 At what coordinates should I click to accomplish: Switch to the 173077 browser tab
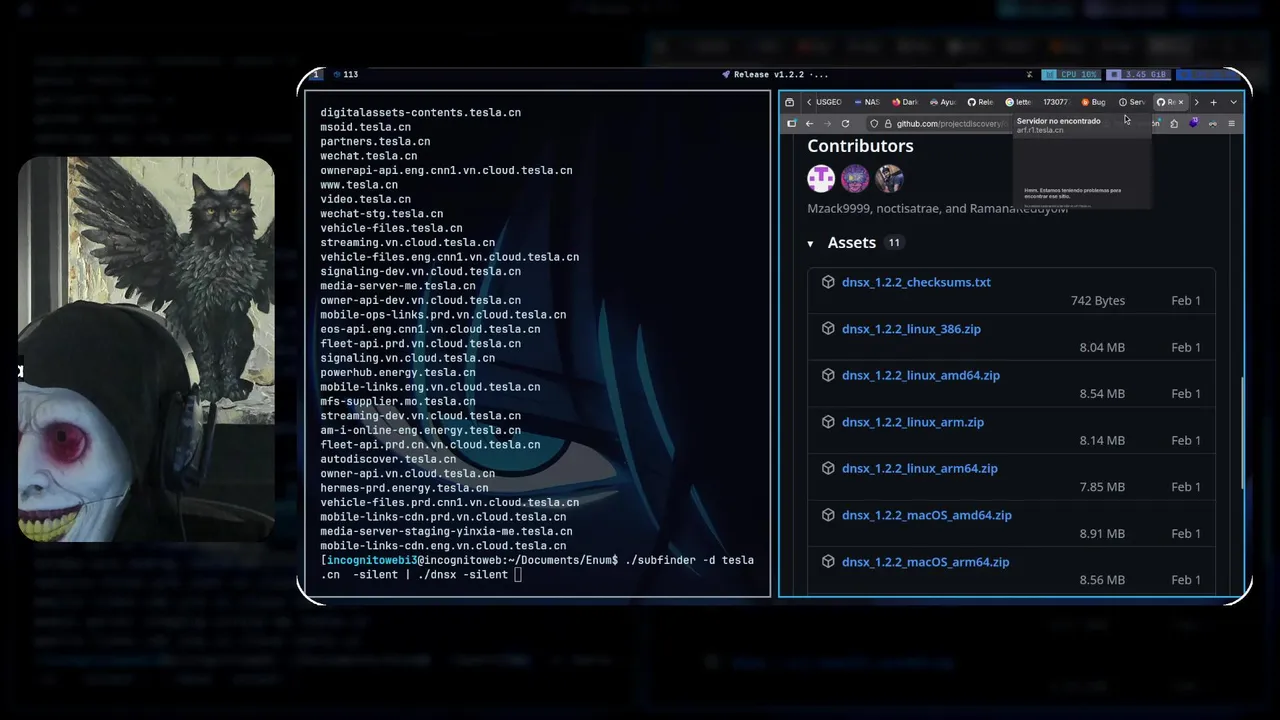[x=1056, y=102]
